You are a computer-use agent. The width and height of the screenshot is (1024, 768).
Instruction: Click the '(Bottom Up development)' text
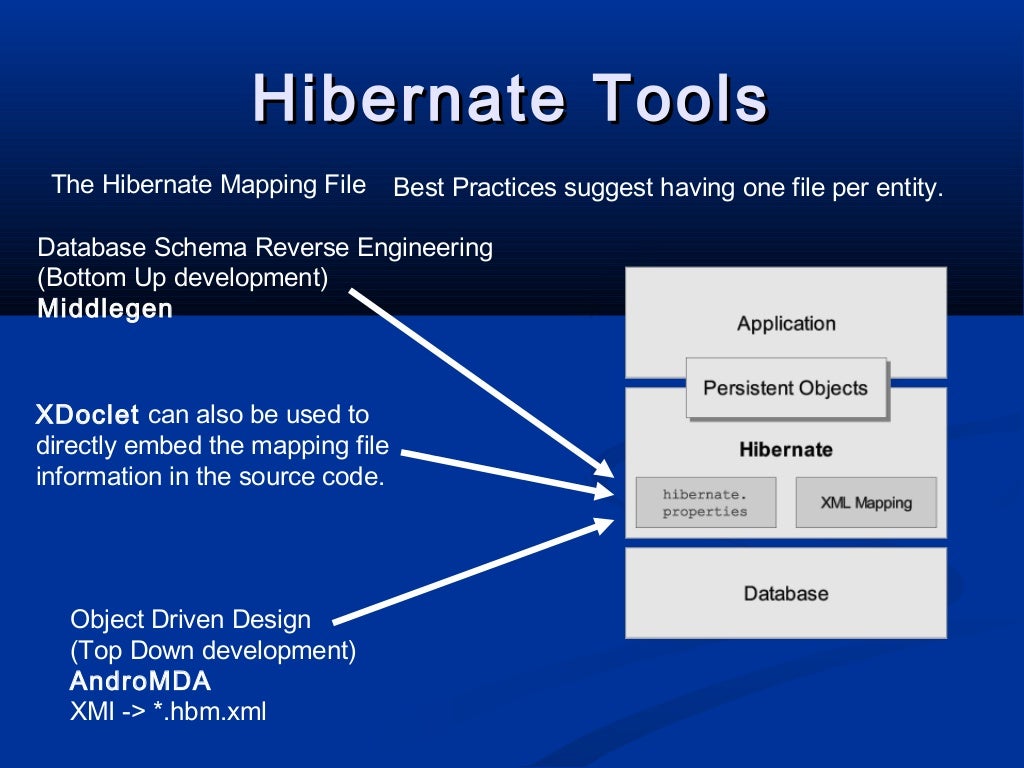point(183,278)
